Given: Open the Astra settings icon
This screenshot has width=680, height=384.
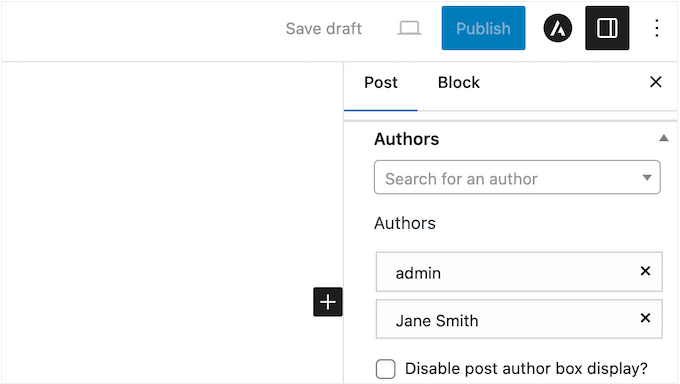Looking at the screenshot, I should (557, 28).
